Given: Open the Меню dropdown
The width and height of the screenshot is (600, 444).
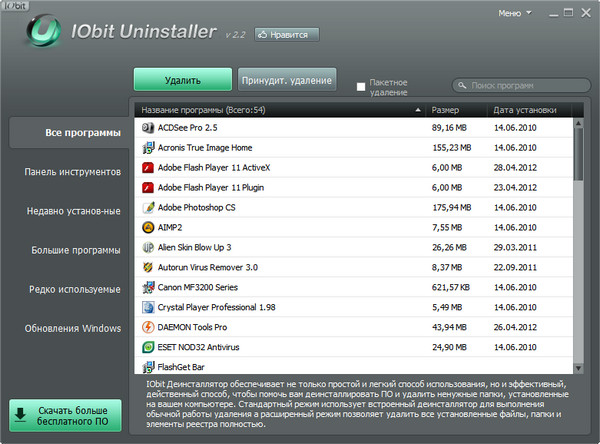Looking at the screenshot, I should tap(514, 14).
